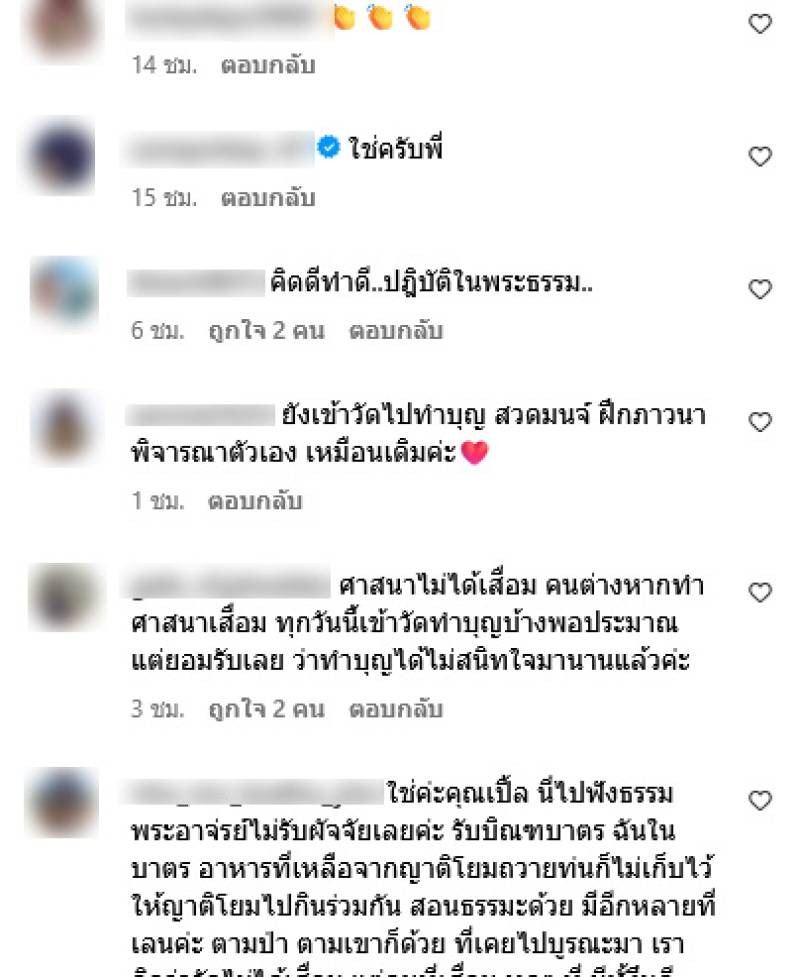Reply to the 14 ชม. comment
Screen dimensions: 800x977
tap(268, 65)
